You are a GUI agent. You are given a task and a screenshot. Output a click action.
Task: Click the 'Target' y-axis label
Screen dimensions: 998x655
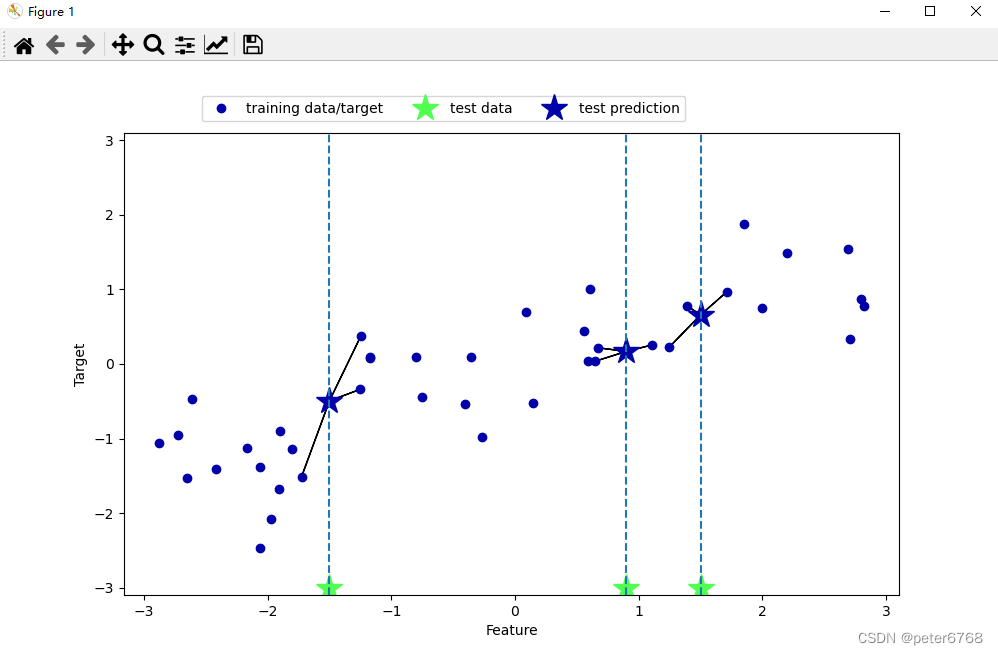coord(79,365)
